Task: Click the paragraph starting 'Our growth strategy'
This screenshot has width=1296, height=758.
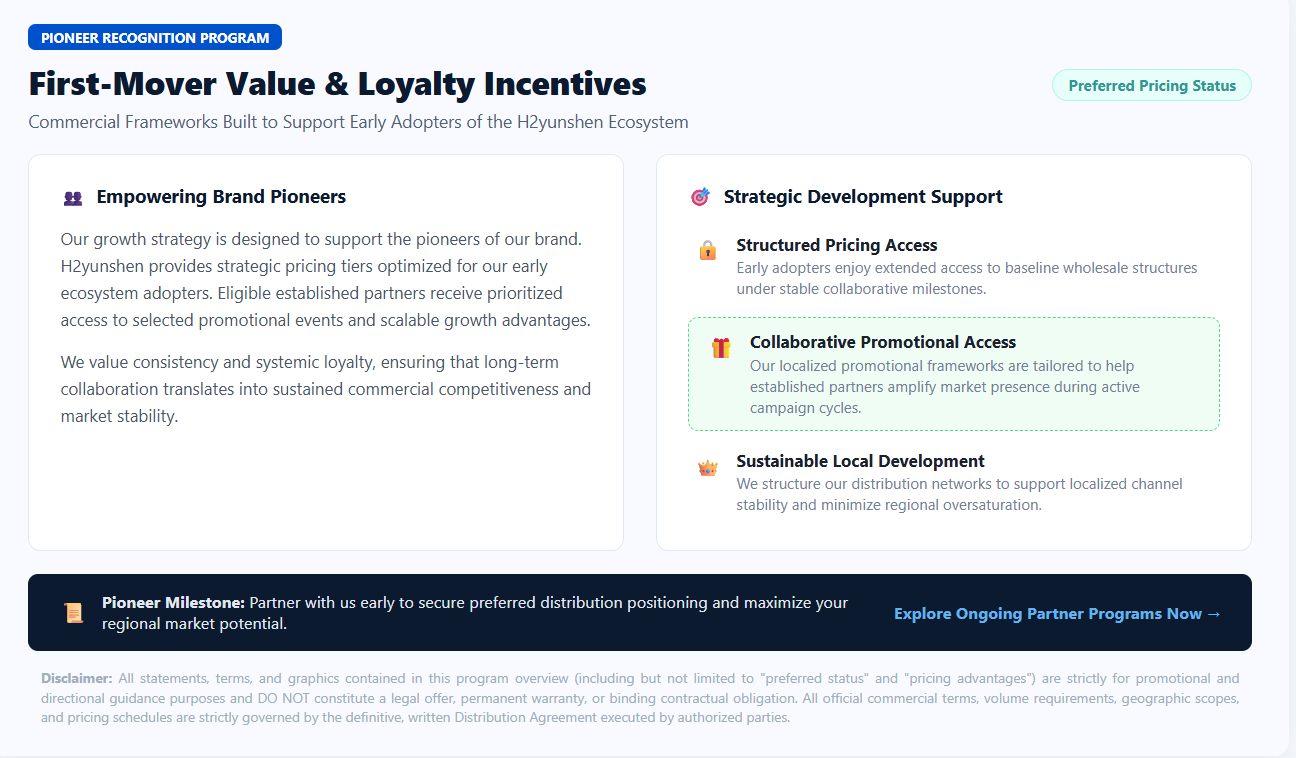Action: pos(326,280)
